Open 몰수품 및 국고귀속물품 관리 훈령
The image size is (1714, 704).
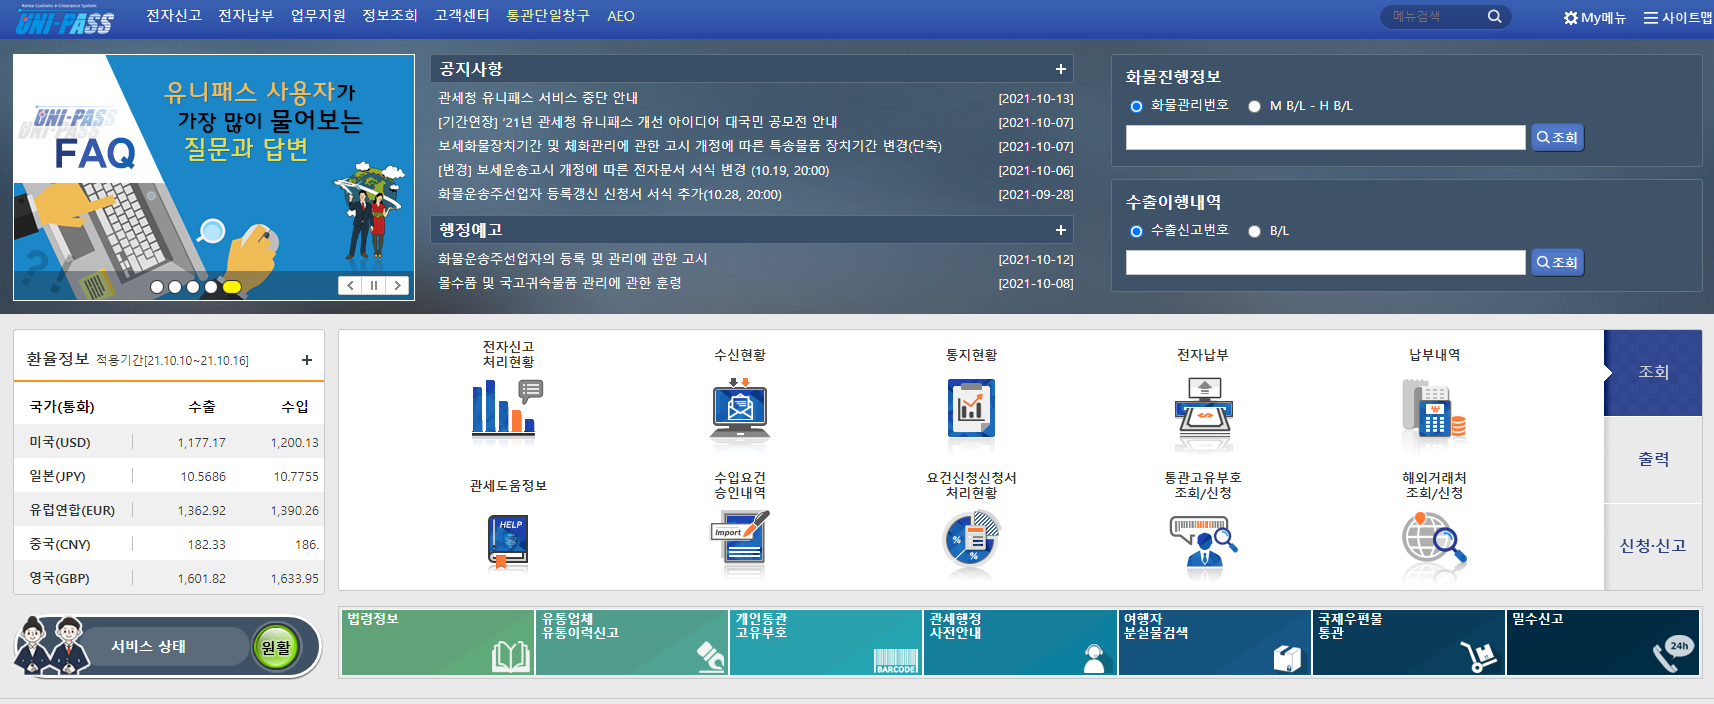coord(560,283)
